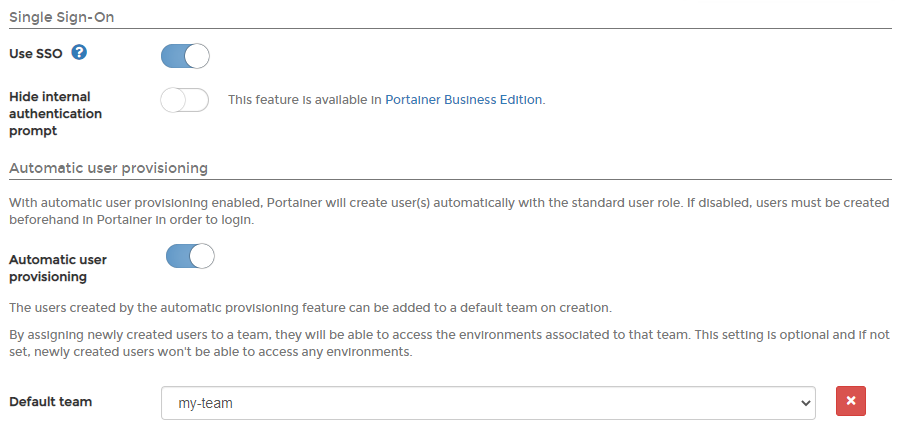Click the 'users created by the automatic provisioning' sentence
This screenshot has height=430, width=903.
(x=310, y=307)
